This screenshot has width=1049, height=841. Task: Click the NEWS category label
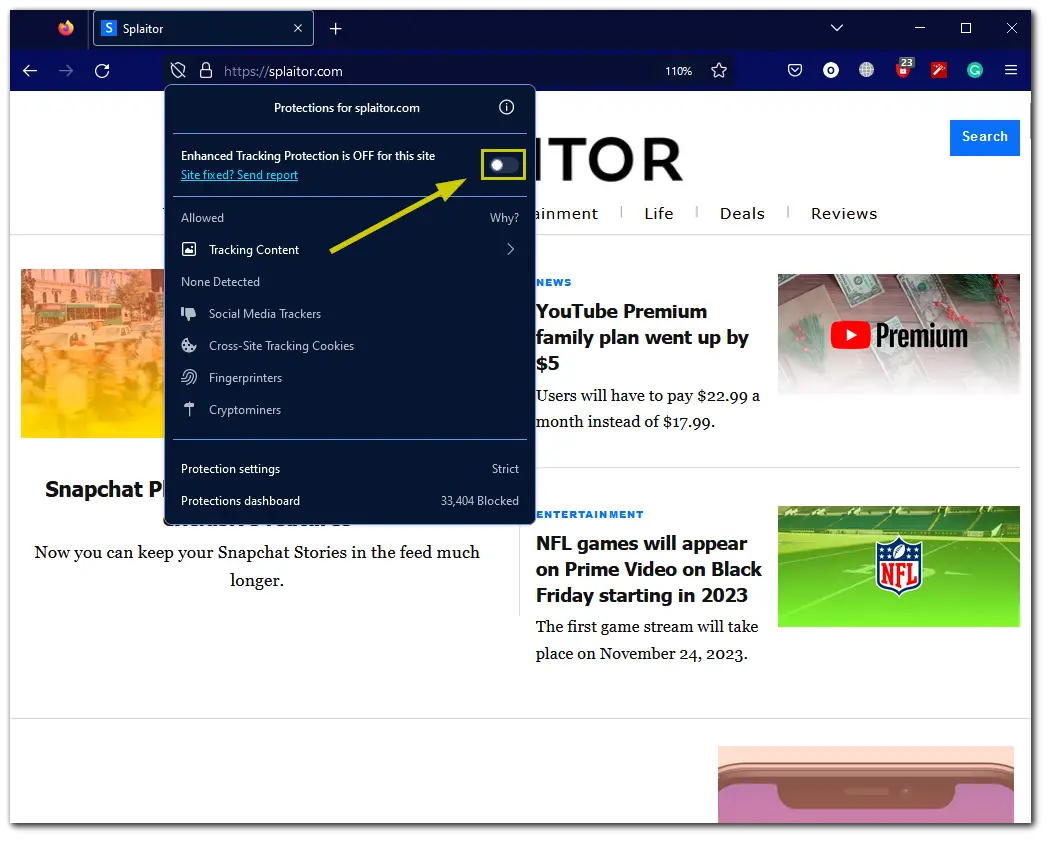554,282
